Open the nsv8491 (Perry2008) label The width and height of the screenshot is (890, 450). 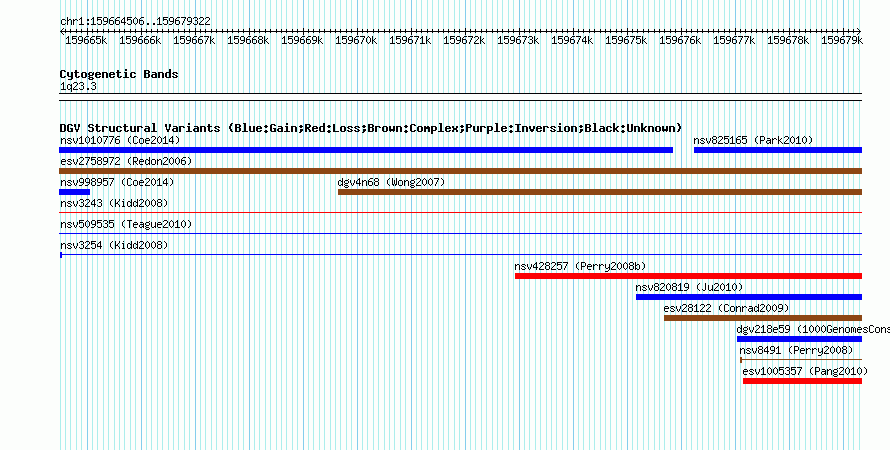[x=796, y=350]
